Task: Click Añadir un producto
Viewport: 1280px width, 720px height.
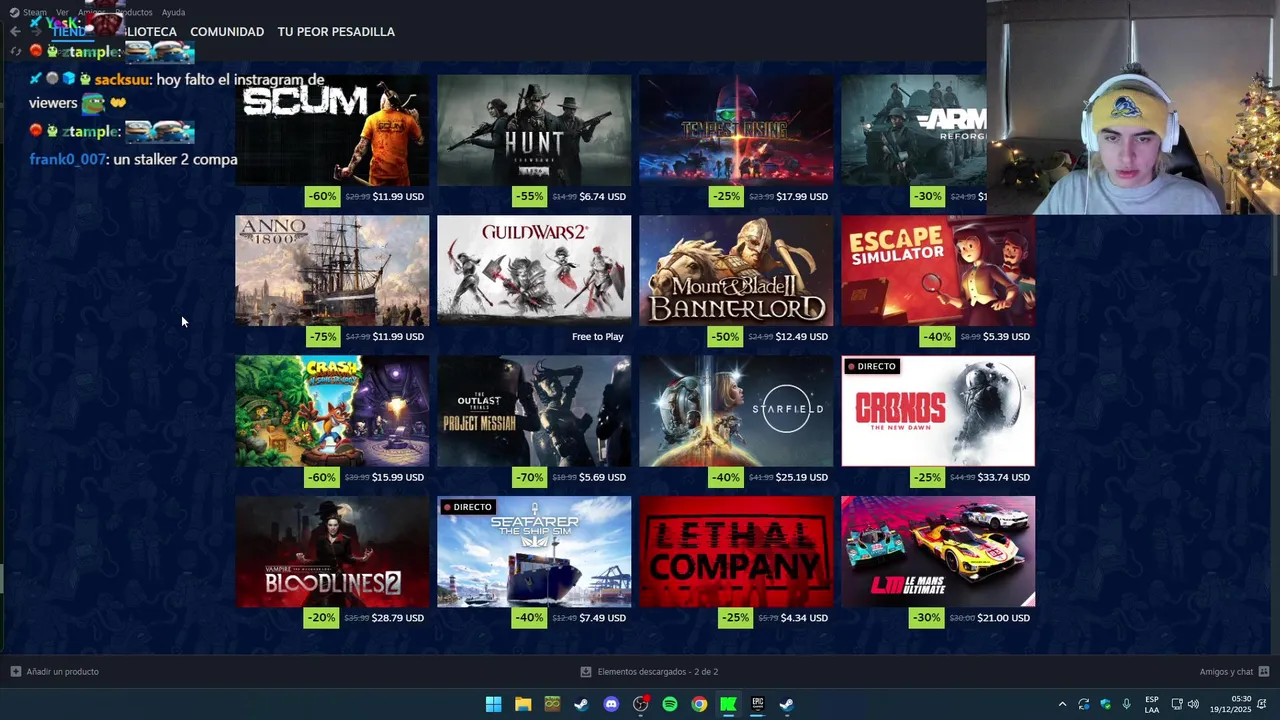Action: tap(63, 672)
